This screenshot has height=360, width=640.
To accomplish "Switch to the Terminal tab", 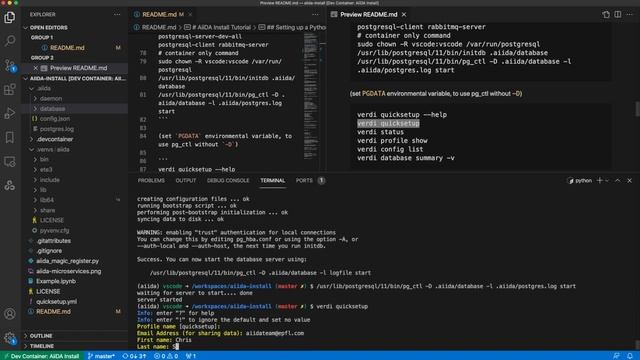I will coord(273,180).
